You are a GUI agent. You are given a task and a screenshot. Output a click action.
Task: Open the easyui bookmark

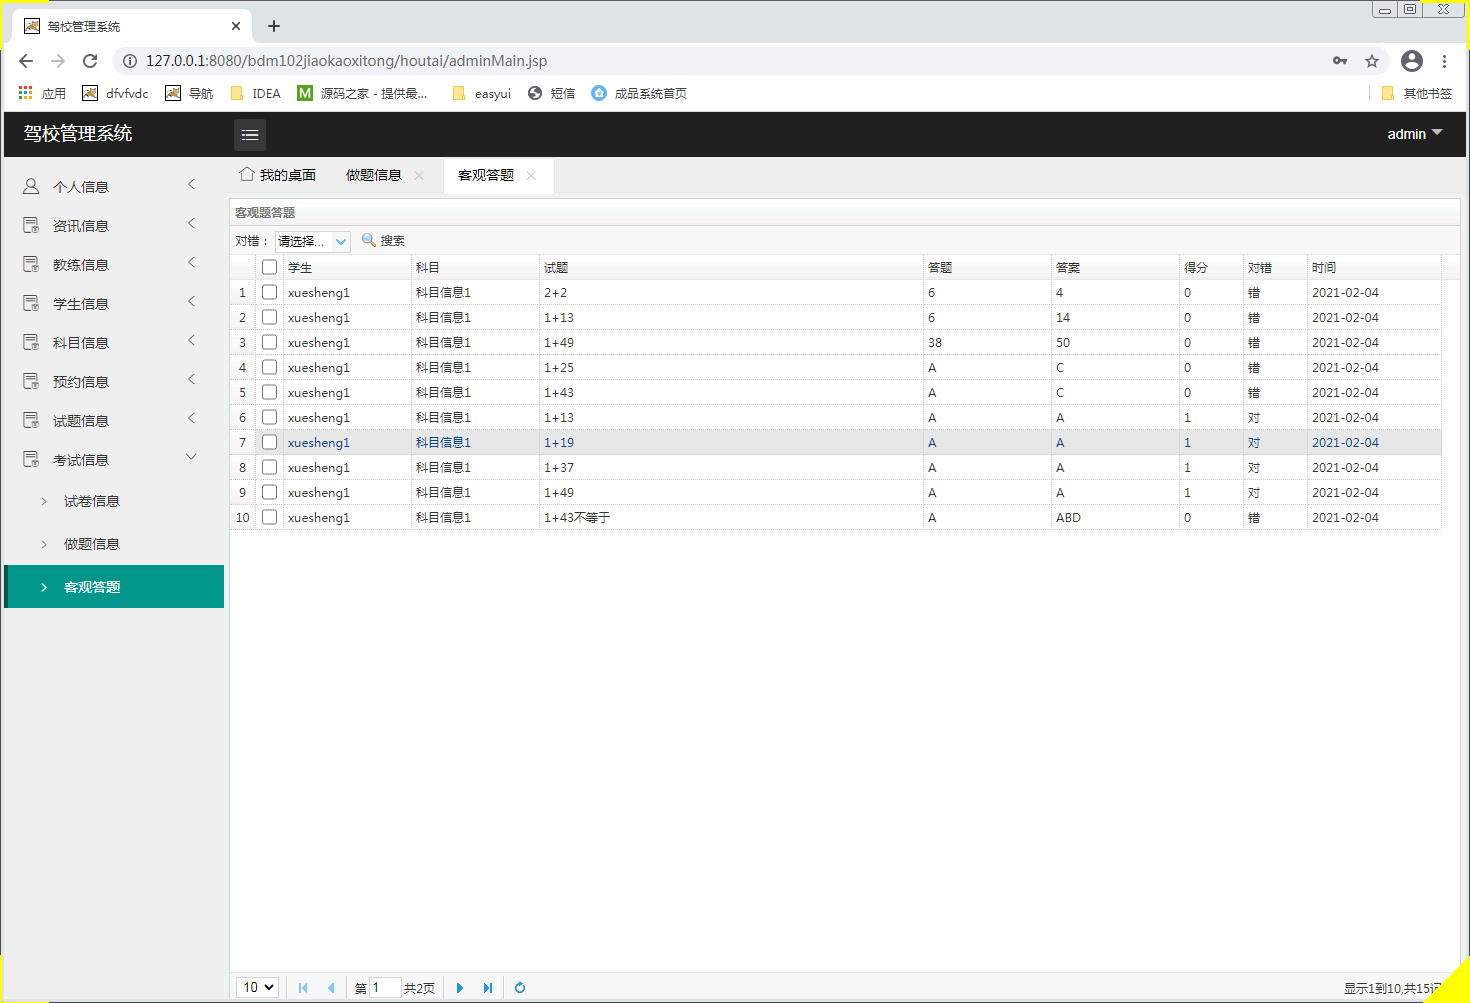(x=481, y=93)
